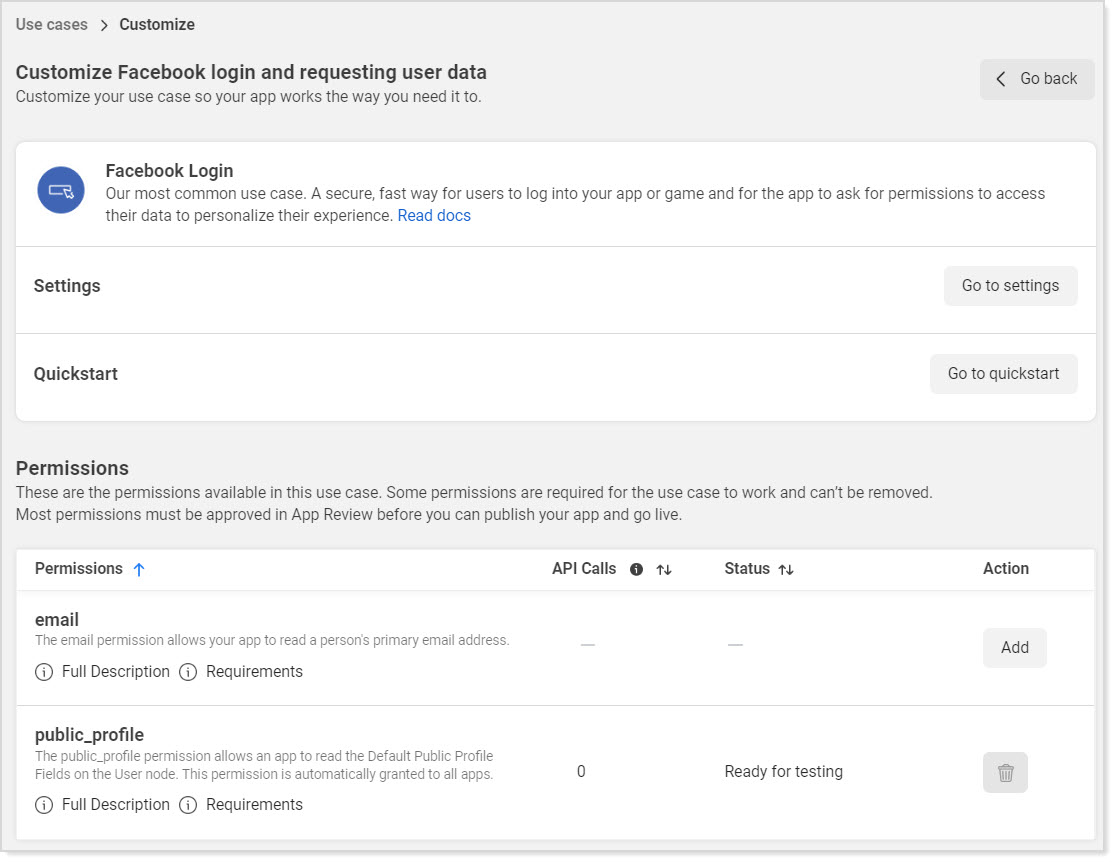The image size is (1115, 862).
Task: Select the public_profile permission name
Action: [90, 735]
